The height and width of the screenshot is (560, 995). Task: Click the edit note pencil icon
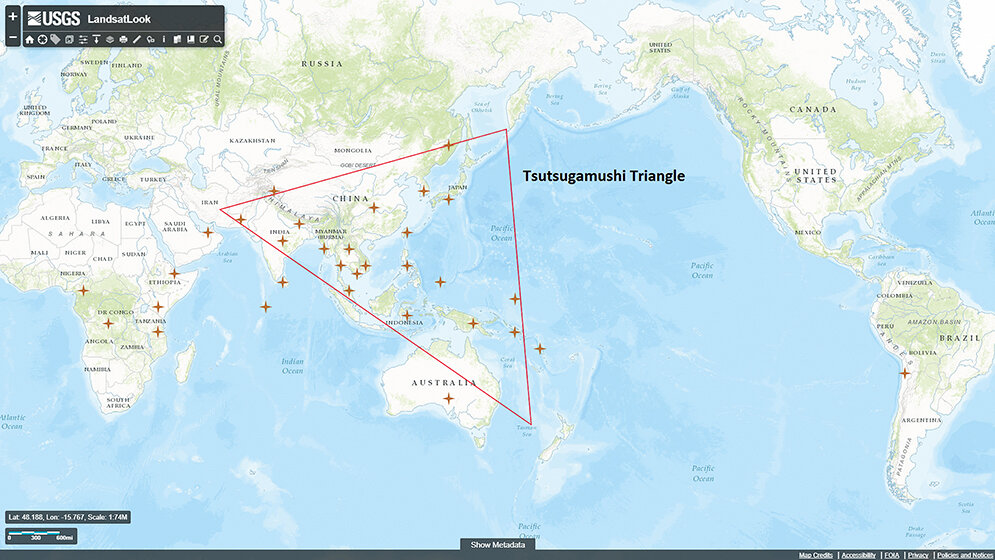[204, 39]
